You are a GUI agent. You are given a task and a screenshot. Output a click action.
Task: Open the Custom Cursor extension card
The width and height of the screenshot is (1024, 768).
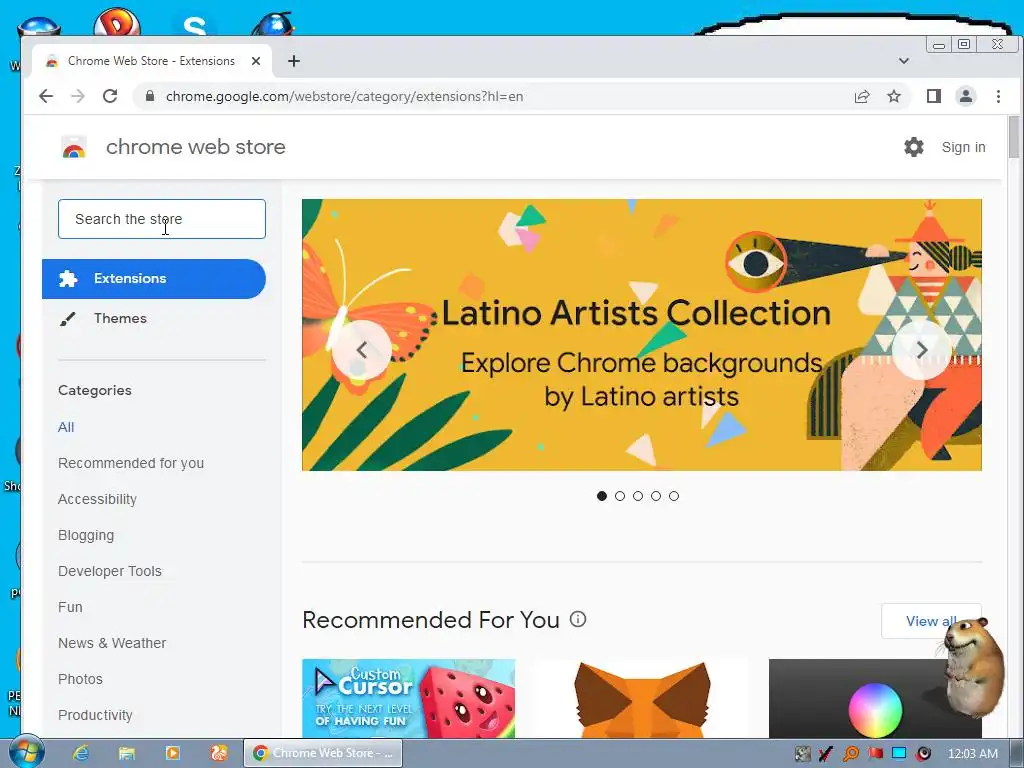click(409, 698)
